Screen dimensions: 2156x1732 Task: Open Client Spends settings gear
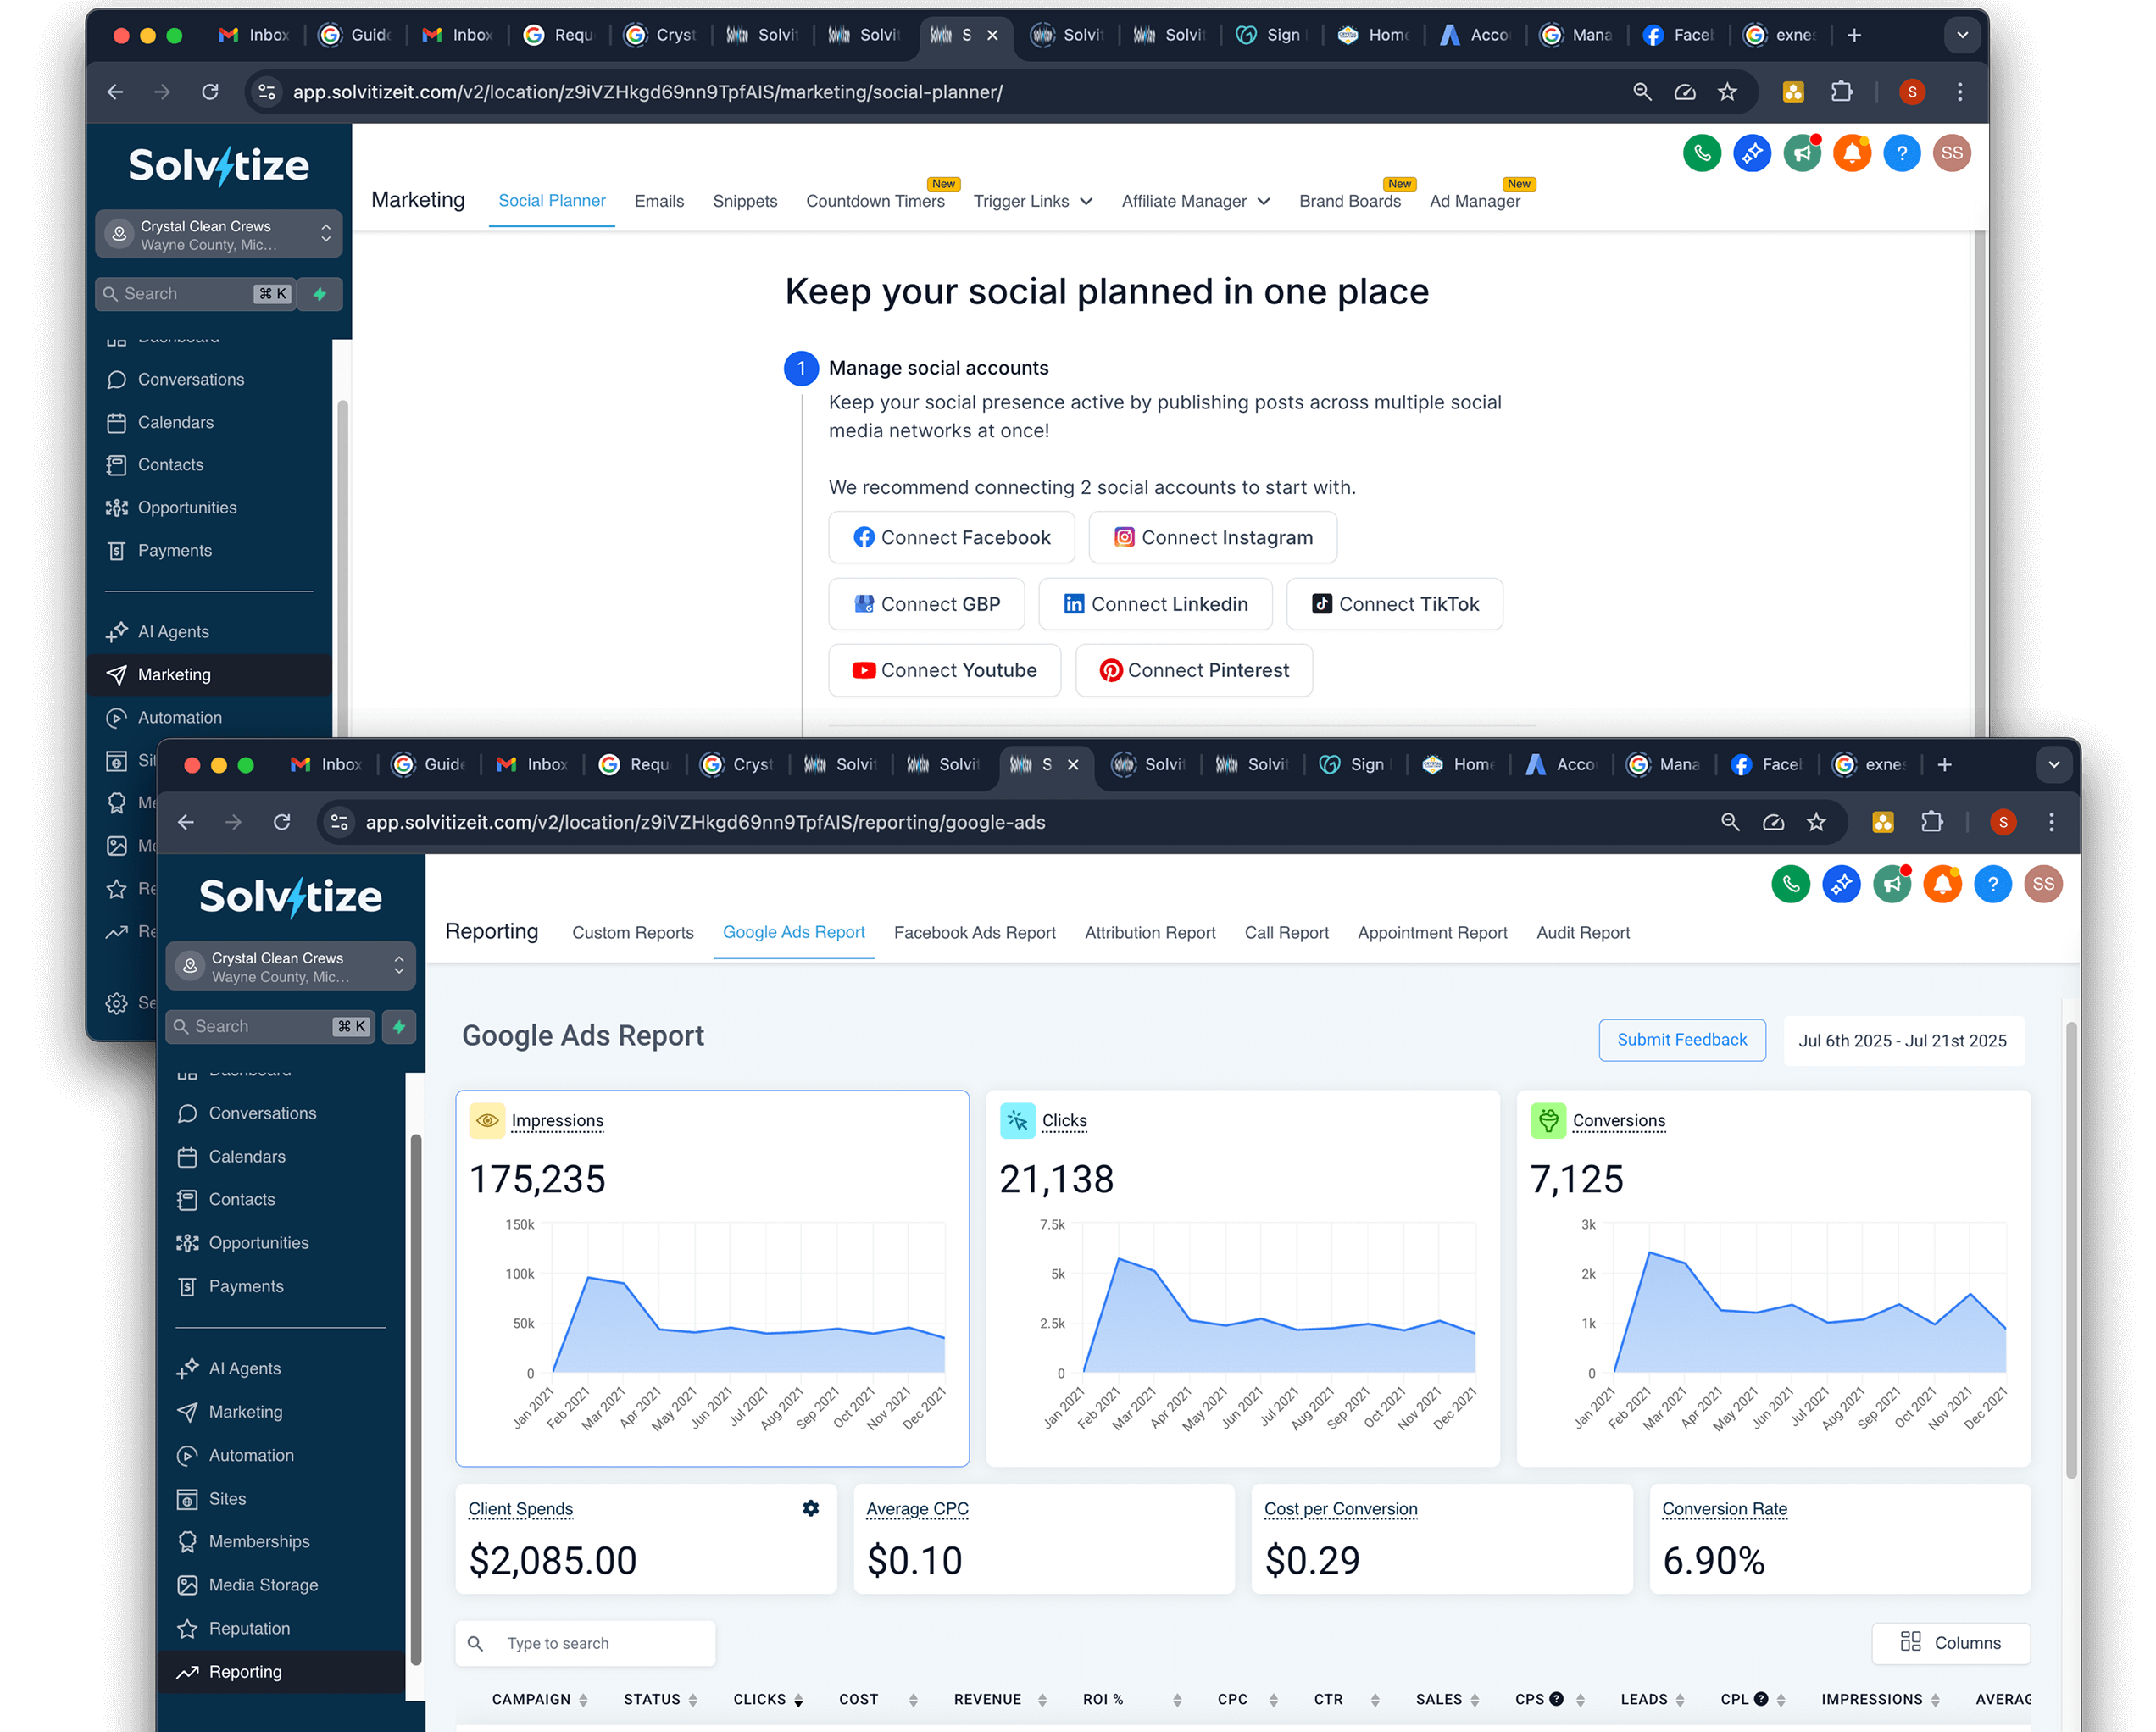[x=810, y=1508]
